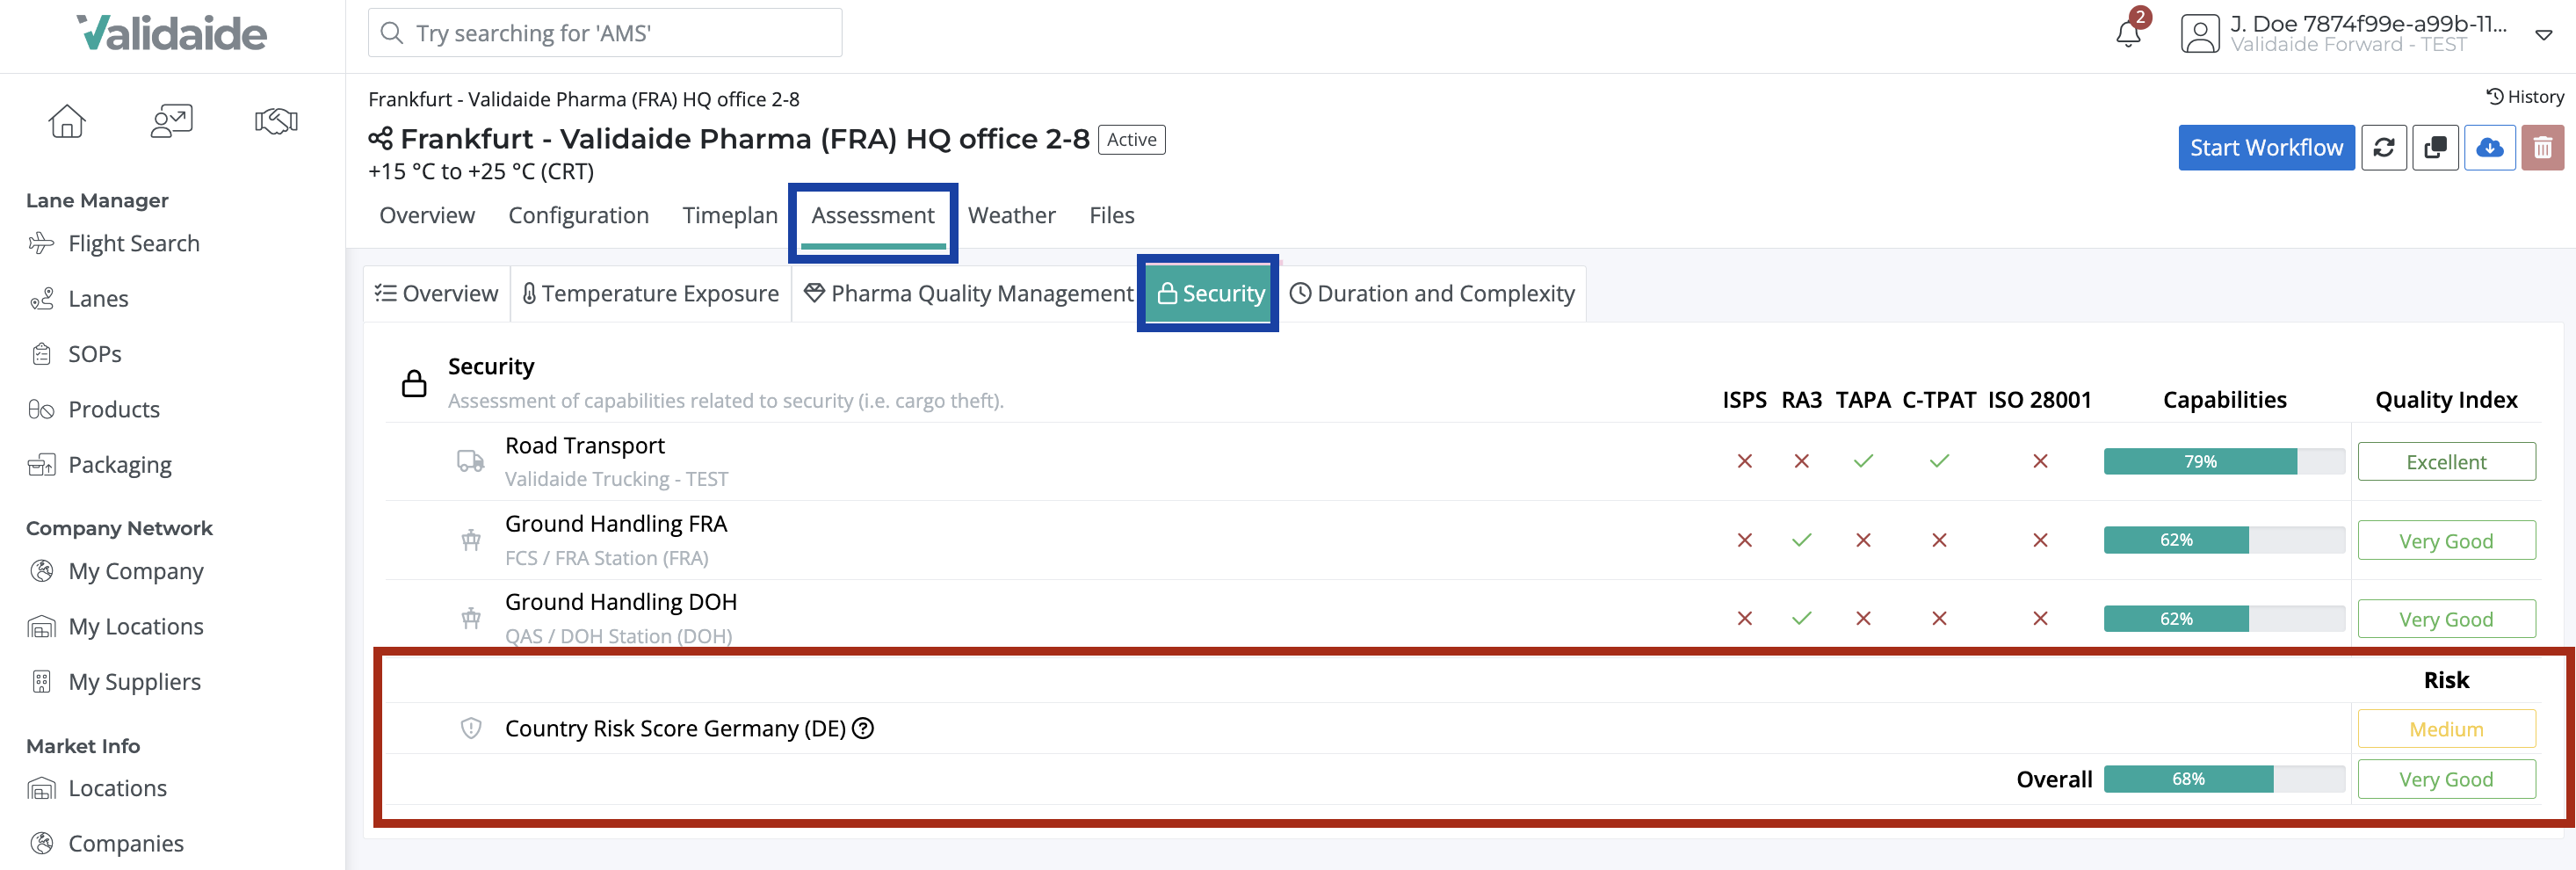This screenshot has width=2576, height=870.
Task: Click the History link
Action: [2524, 97]
